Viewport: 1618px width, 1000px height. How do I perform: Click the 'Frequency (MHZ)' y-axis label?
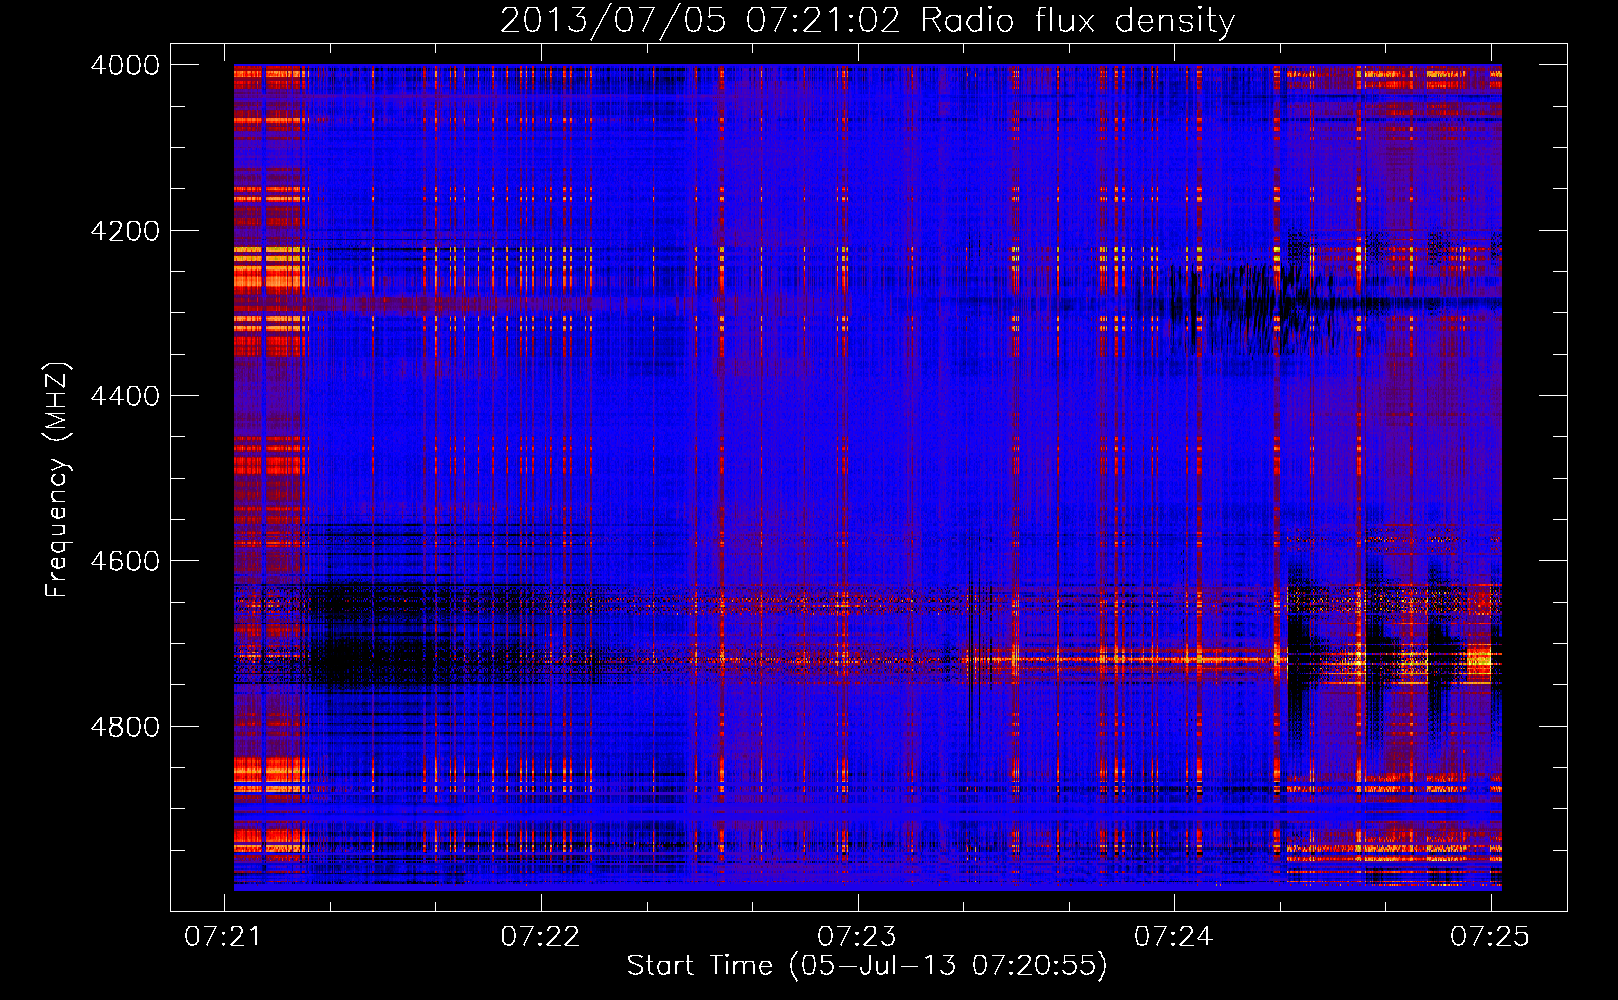pyautogui.click(x=57, y=480)
